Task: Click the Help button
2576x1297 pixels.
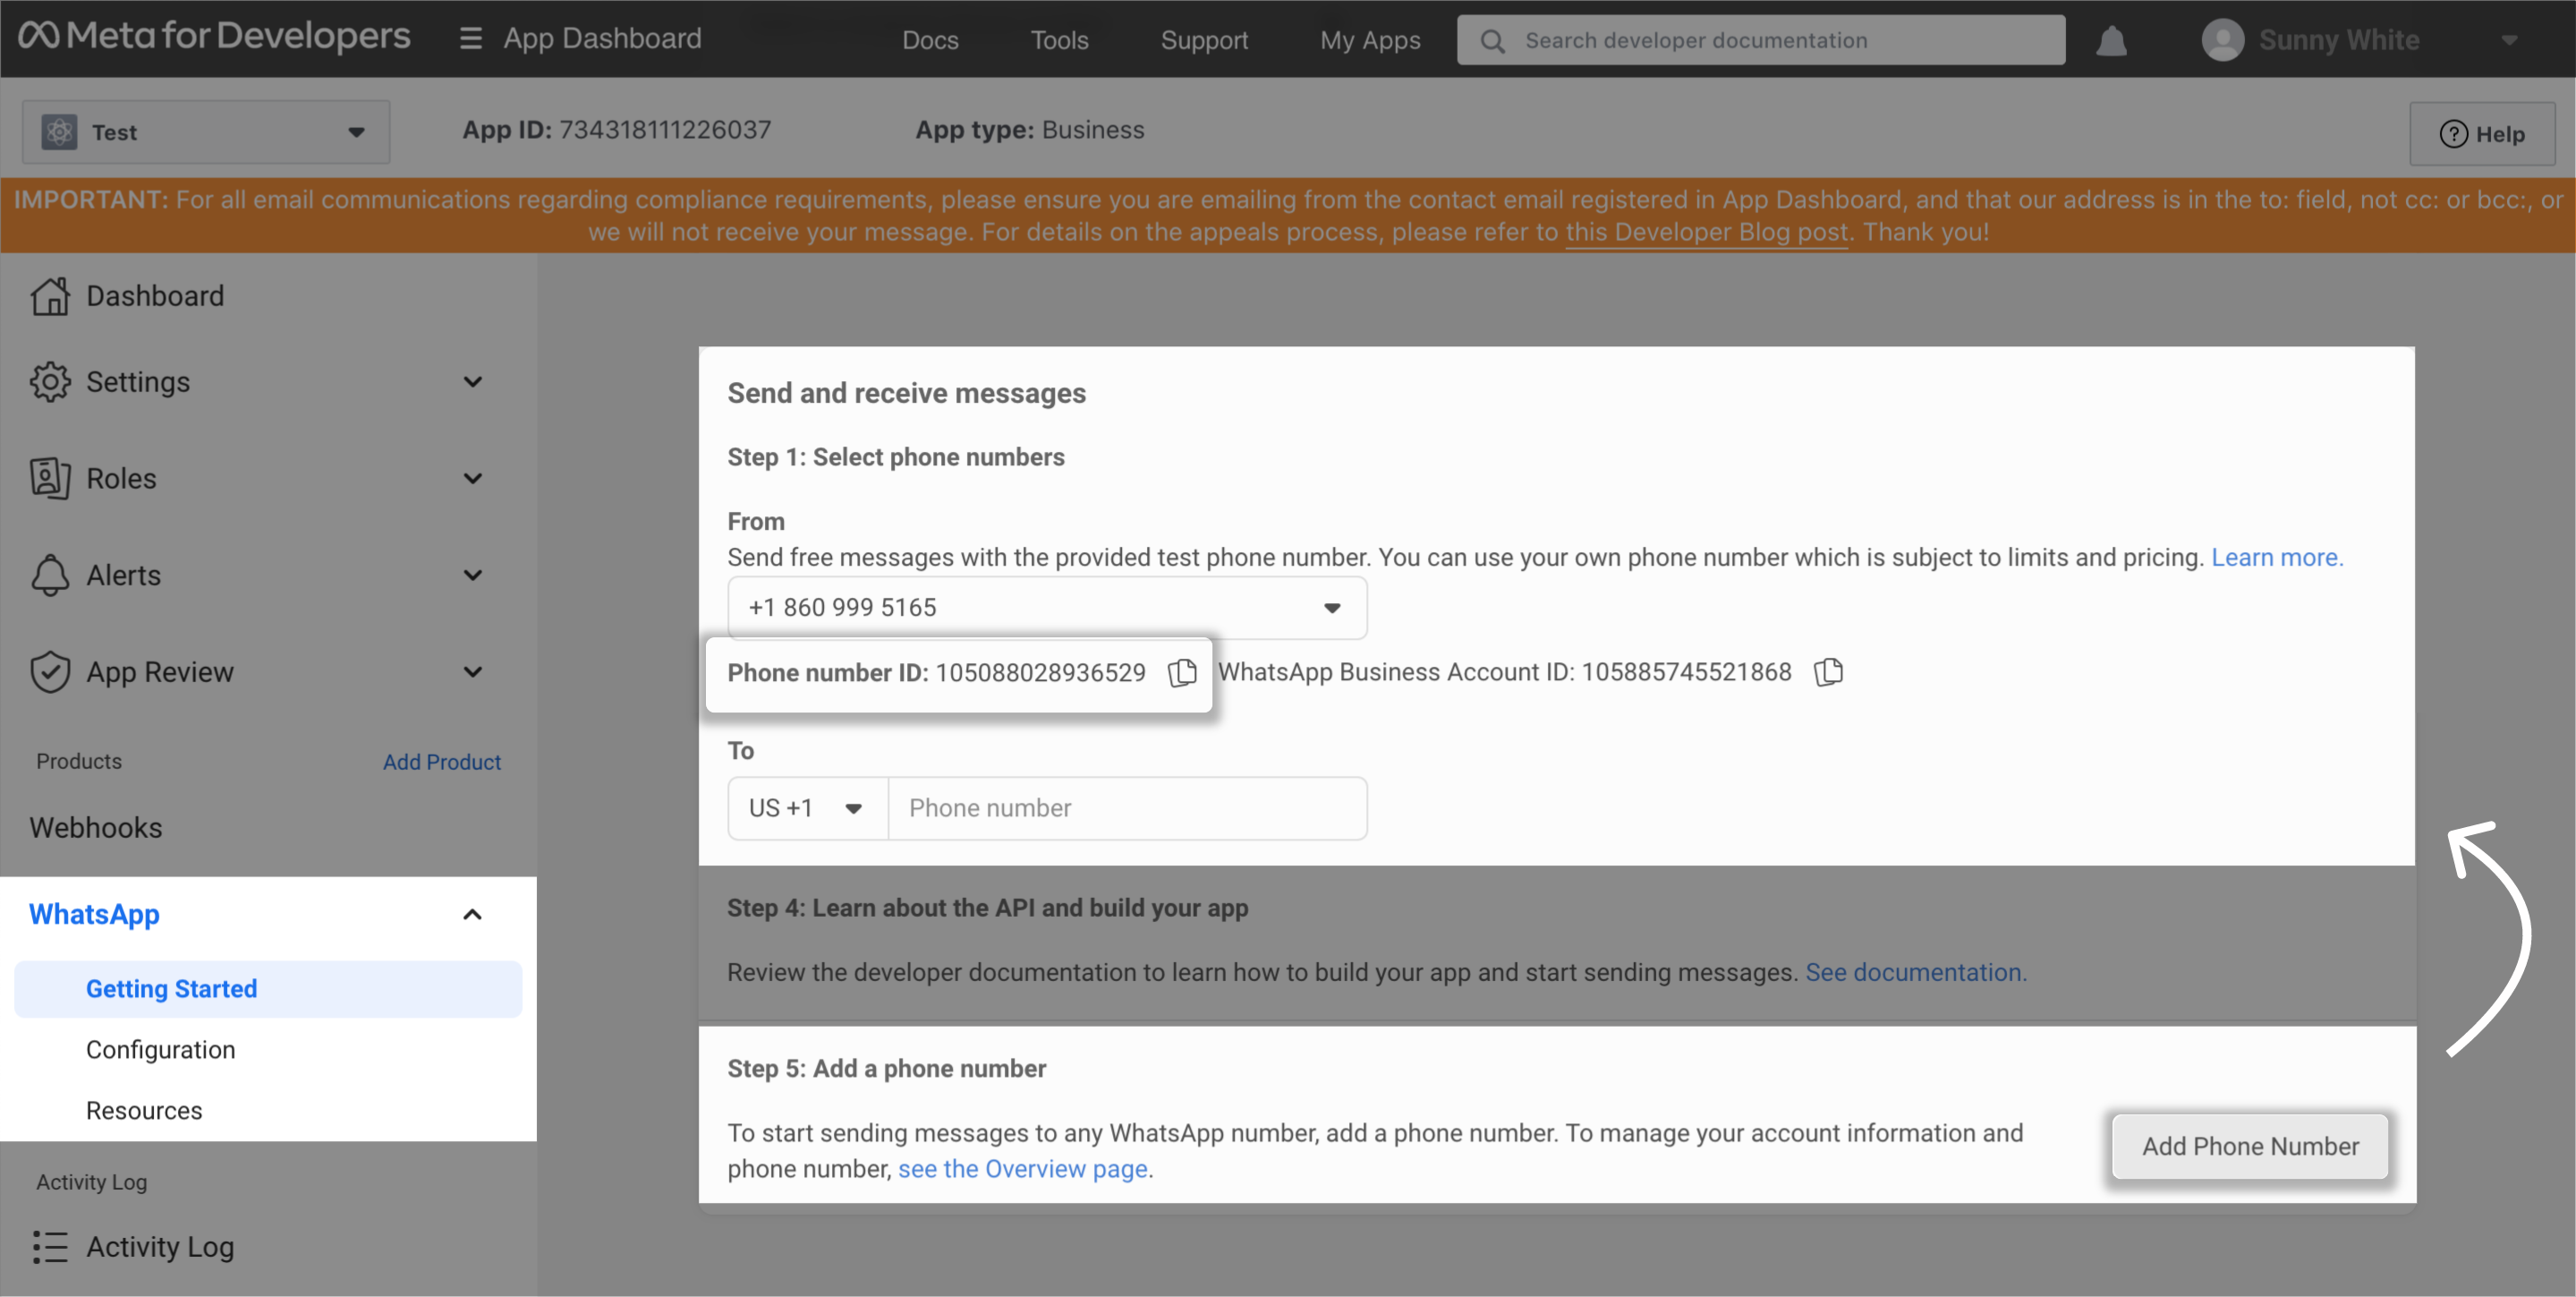Action: point(2481,134)
